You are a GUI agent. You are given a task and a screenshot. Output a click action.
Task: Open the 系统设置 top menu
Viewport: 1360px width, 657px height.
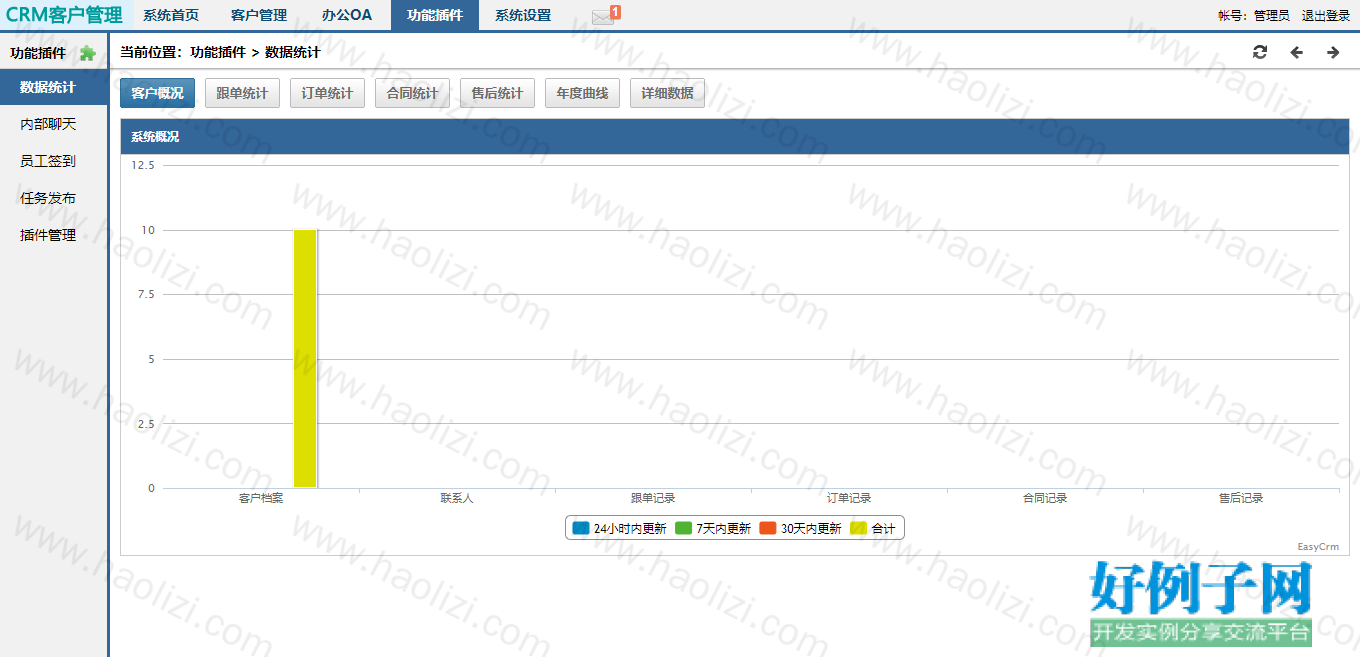pos(523,15)
